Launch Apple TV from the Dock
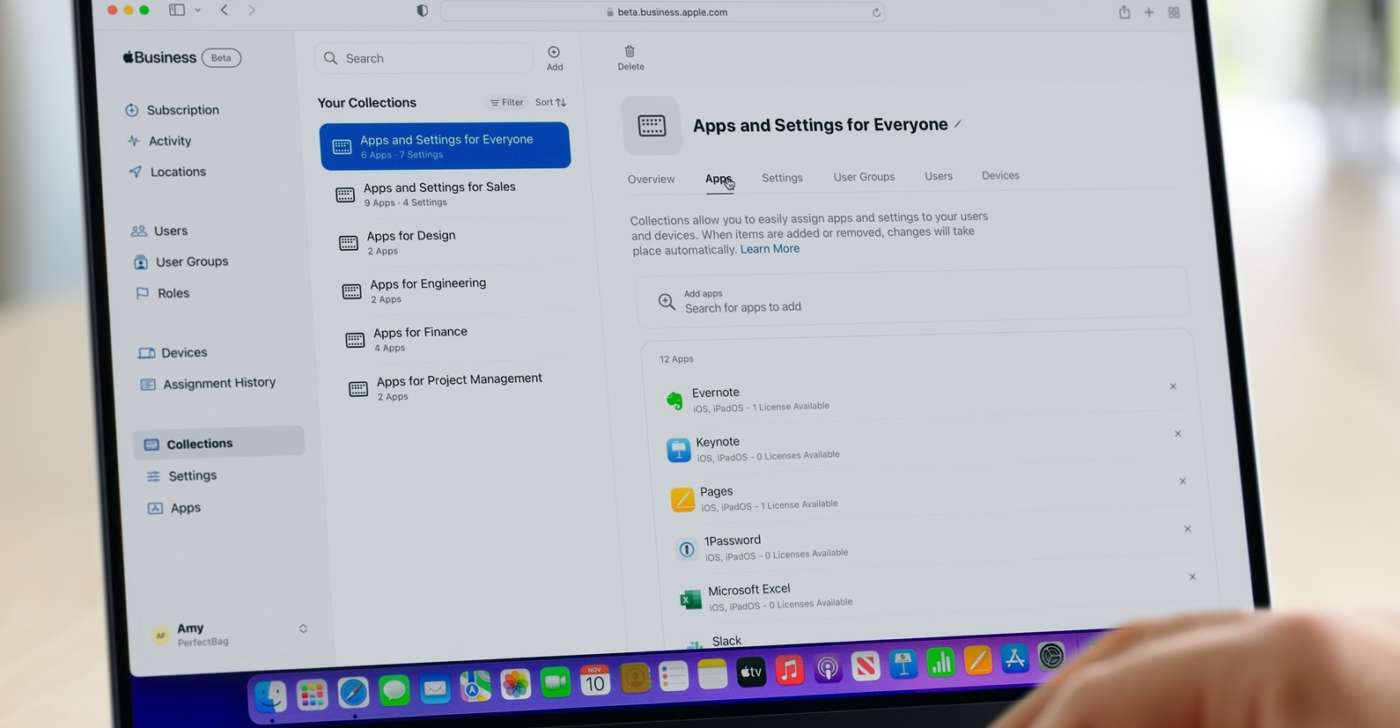The image size is (1400, 728). click(751, 673)
